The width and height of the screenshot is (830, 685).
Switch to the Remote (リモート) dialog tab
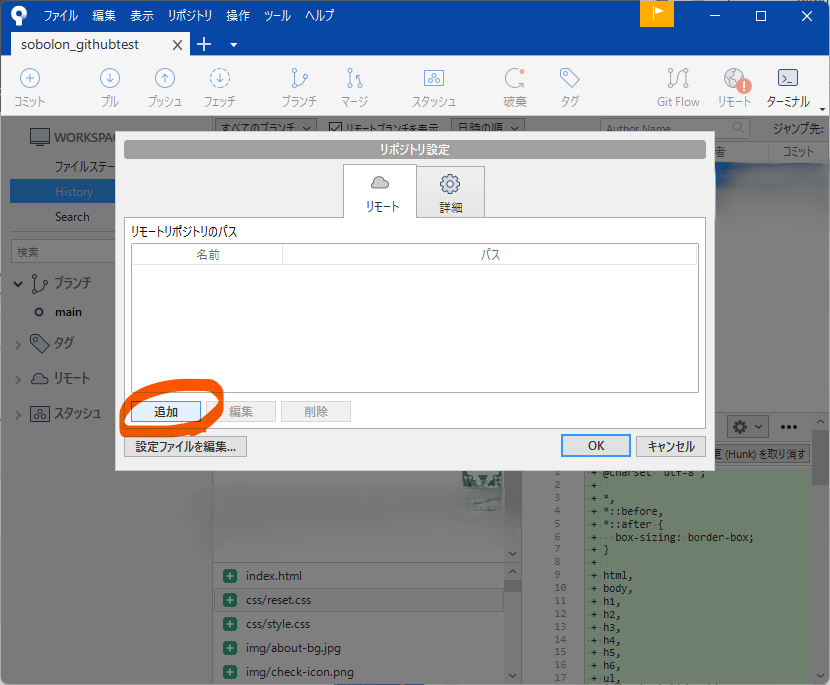coord(380,192)
